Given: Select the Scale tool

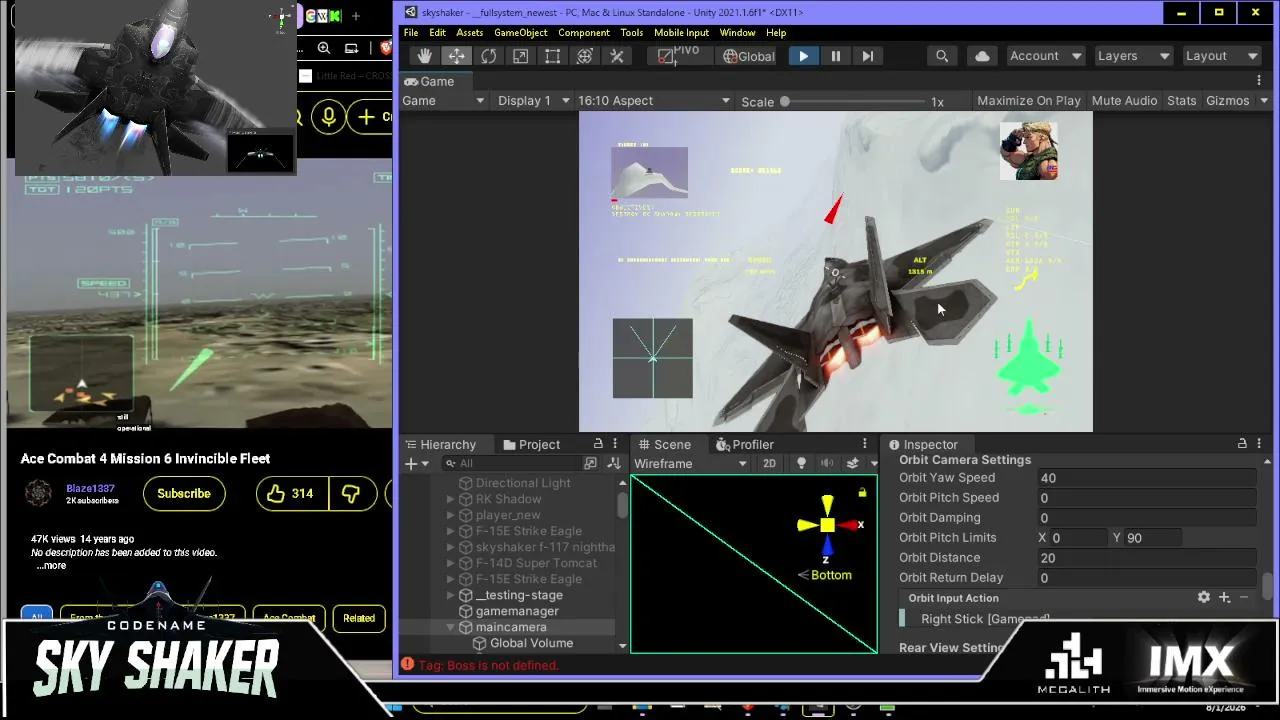Looking at the screenshot, I should tap(520, 56).
